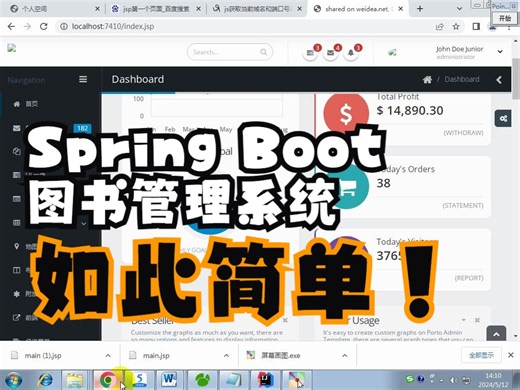Collapse the Server Usage panel caret
The height and width of the screenshot is (390, 520).
pyautogui.click(x=464, y=320)
